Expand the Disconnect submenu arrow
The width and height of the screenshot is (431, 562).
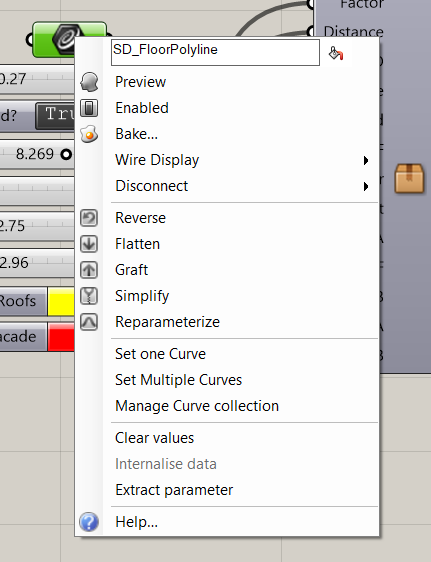point(366,186)
